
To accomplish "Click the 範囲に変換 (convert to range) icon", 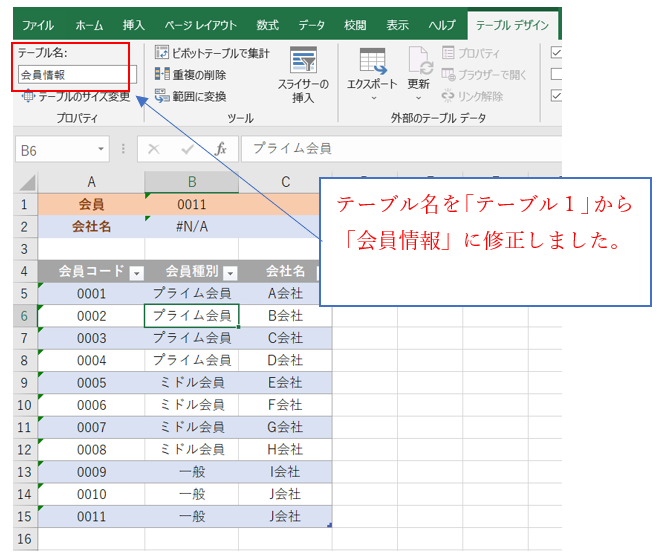I will (x=162, y=96).
